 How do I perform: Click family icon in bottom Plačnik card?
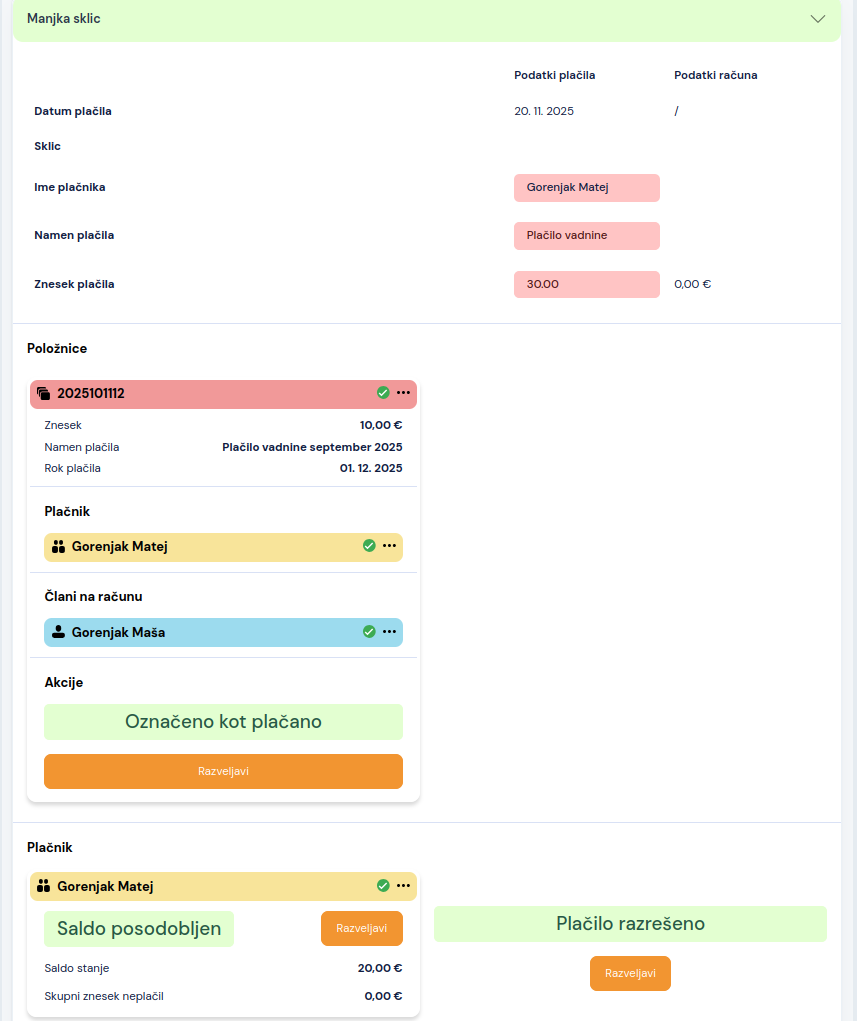point(43,886)
